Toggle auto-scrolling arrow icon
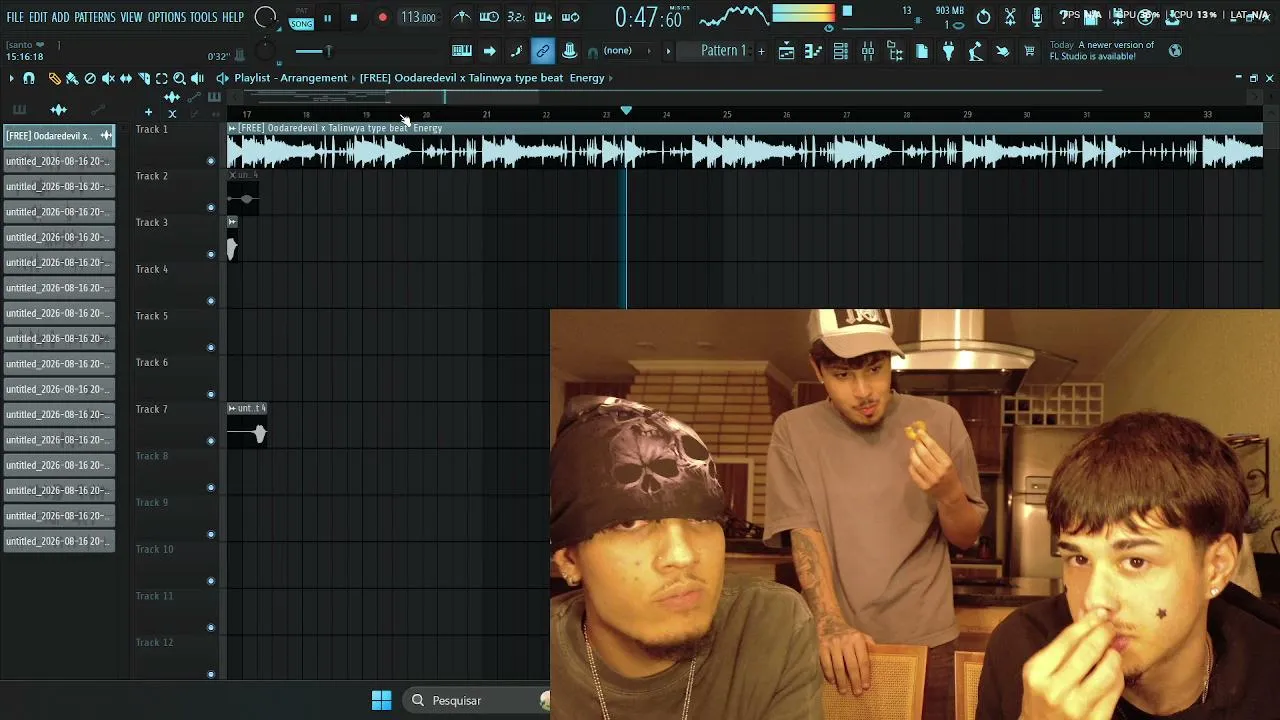This screenshot has height=720, width=1280. (x=489, y=51)
